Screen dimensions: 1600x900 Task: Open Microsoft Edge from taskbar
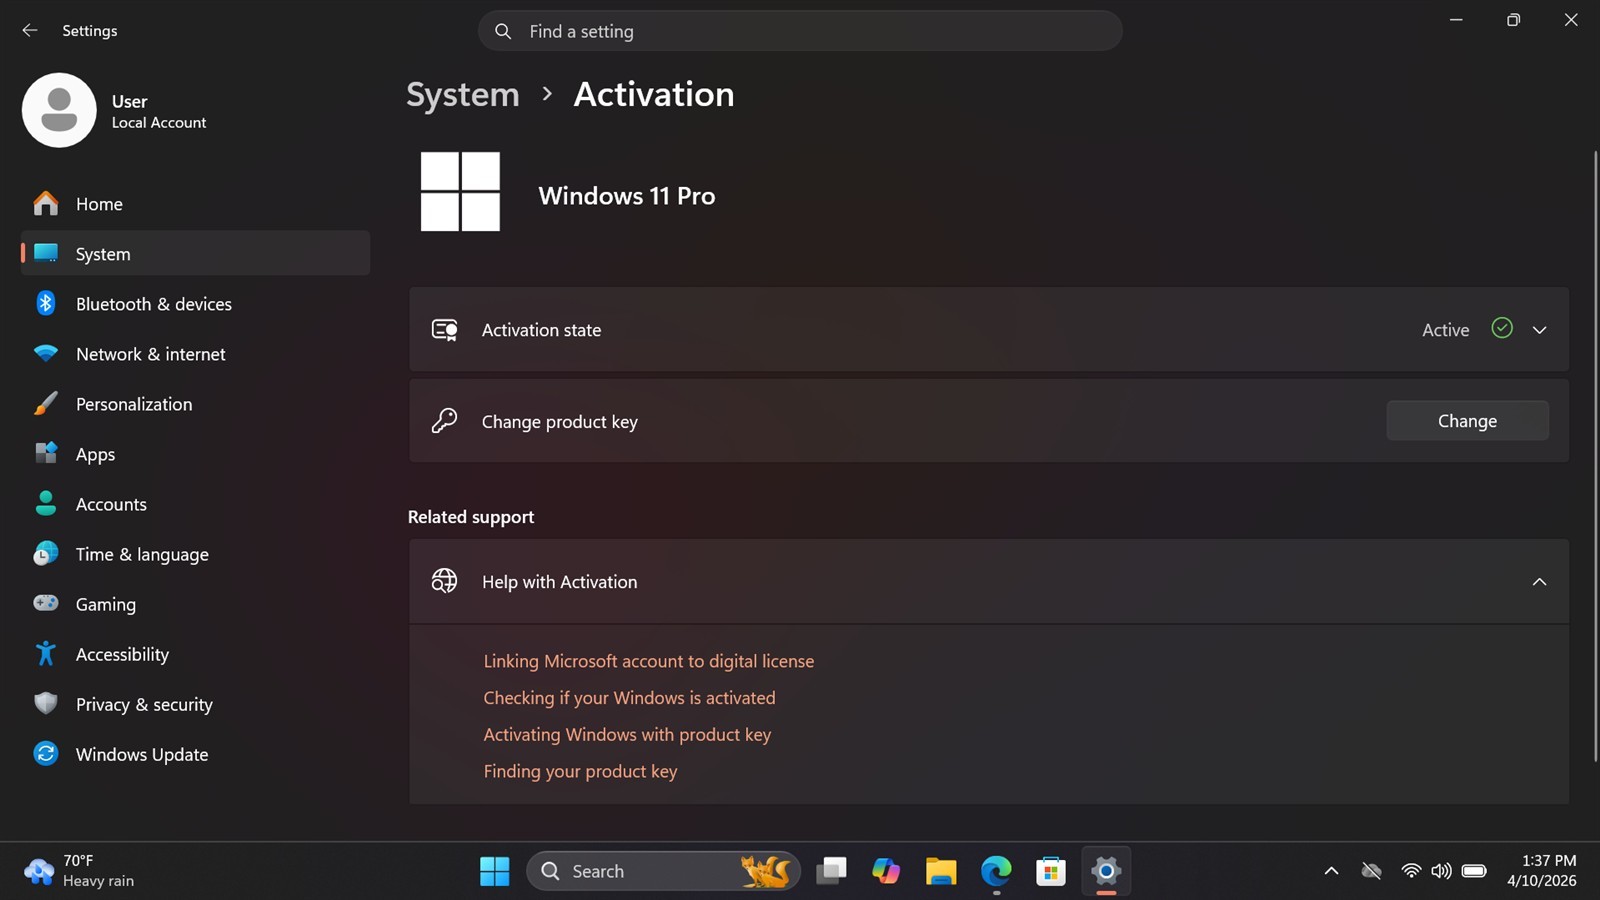(996, 871)
